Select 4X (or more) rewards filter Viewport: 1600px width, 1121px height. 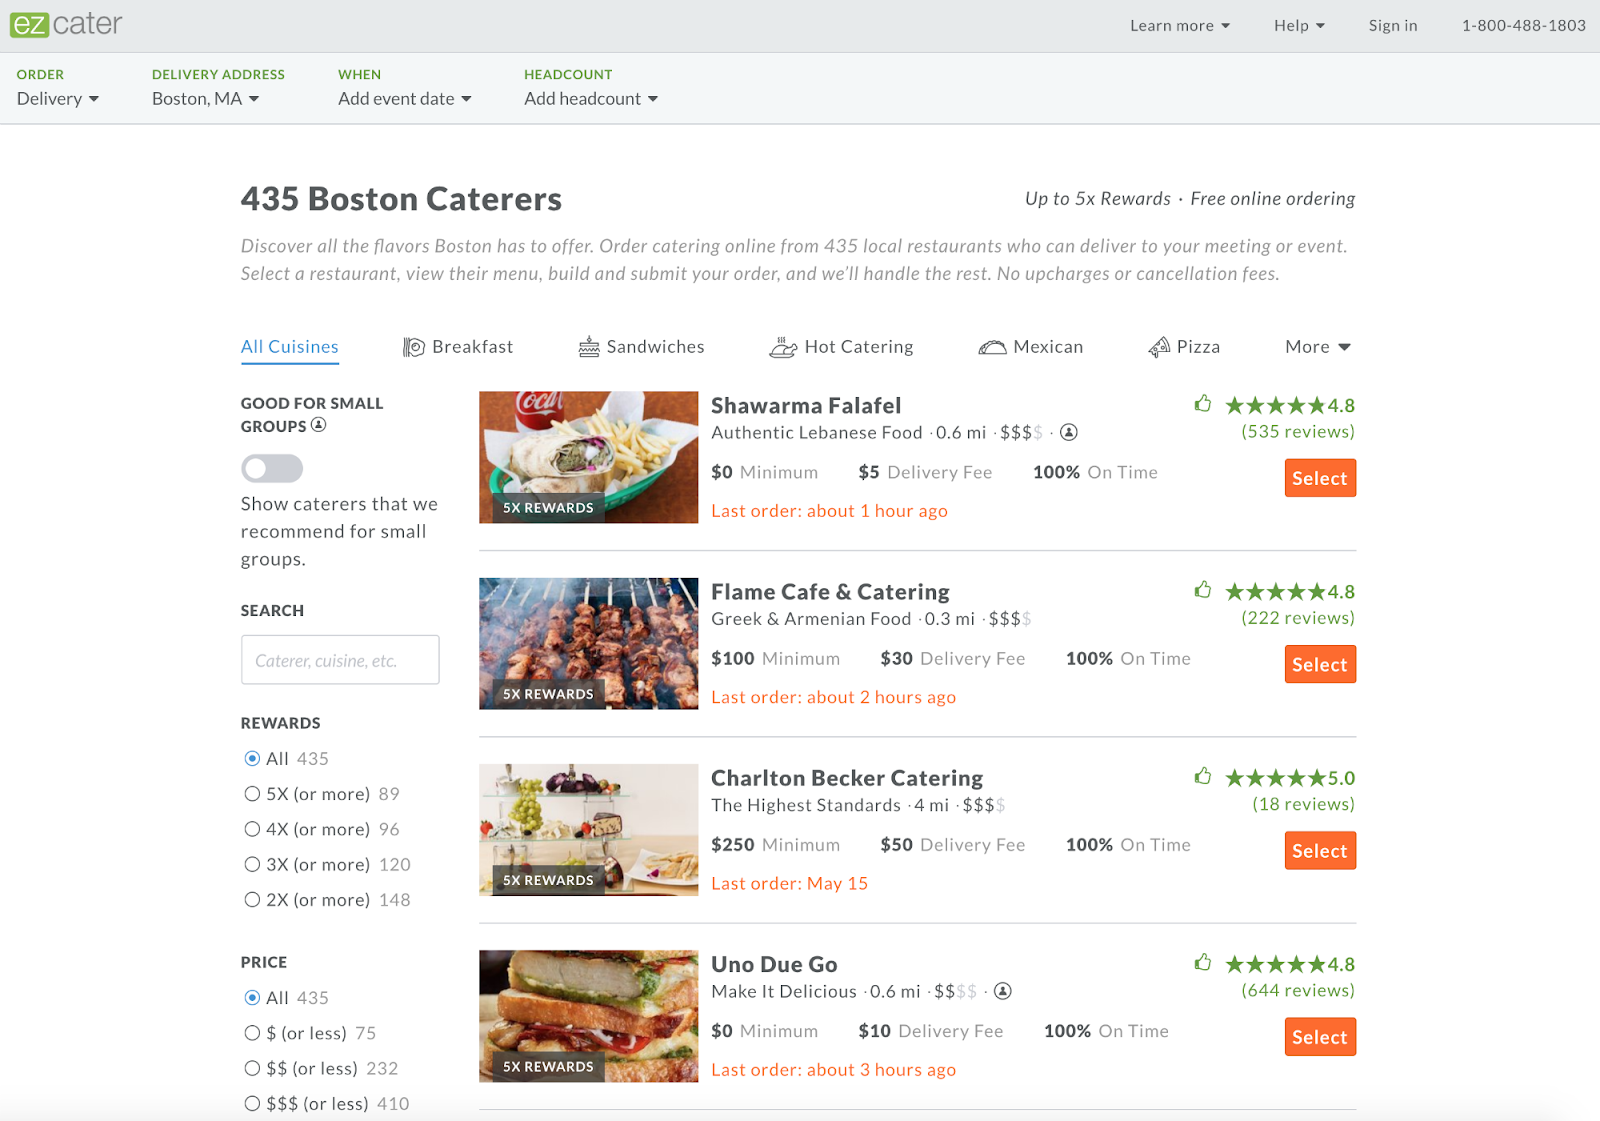coord(252,829)
